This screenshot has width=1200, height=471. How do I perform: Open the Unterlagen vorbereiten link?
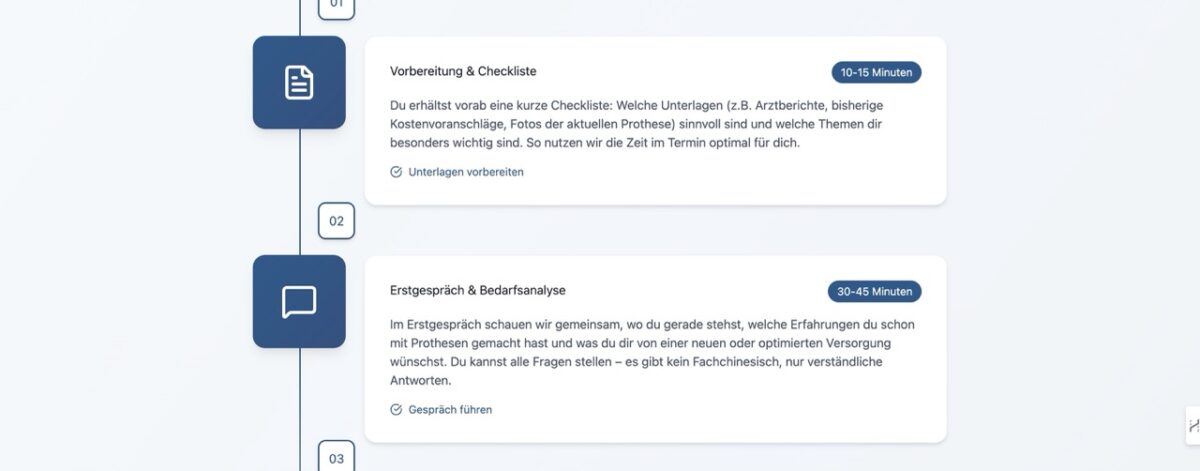pos(465,172)
